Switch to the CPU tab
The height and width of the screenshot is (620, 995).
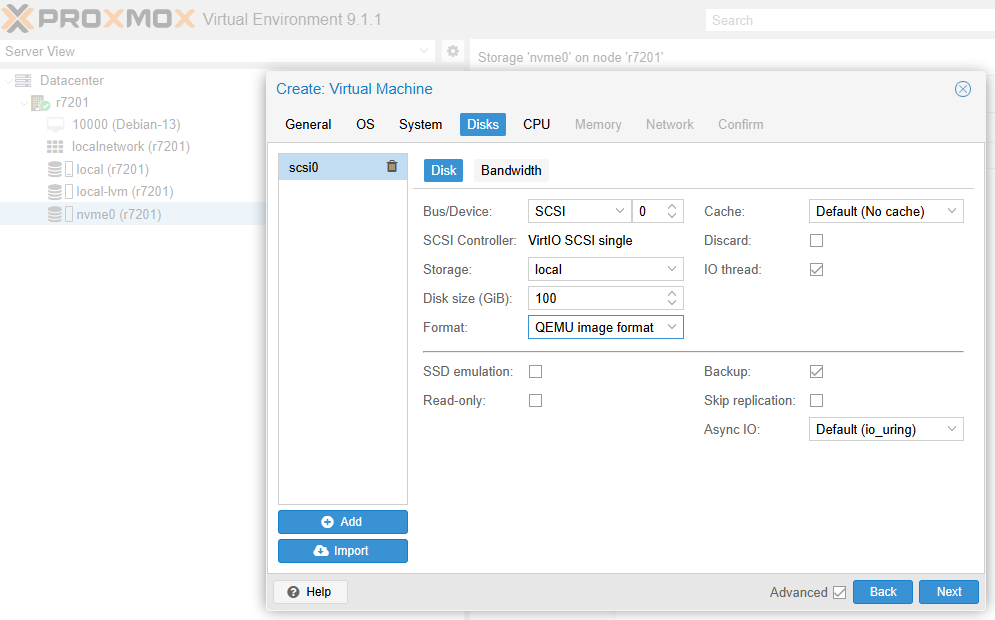(x=536, y=124)
